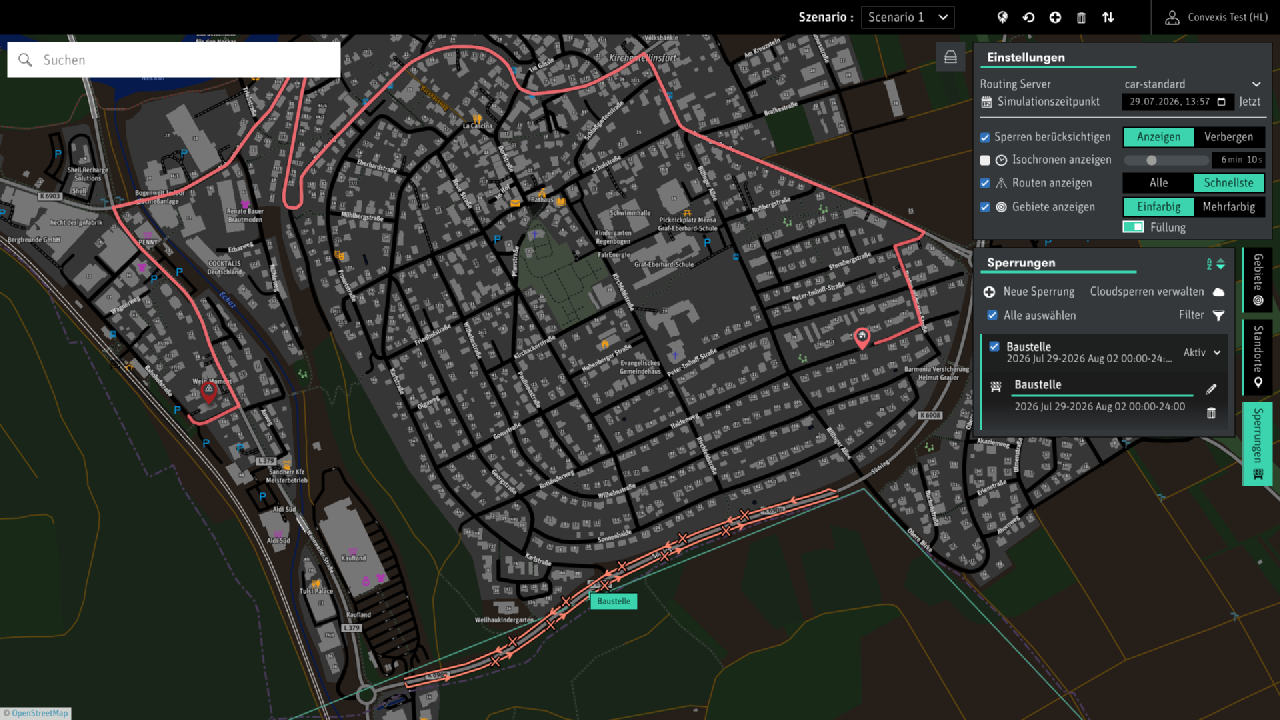Delete scenario using top bar trash icon
Screen dimensions: 1280x720
[1081, 17]
